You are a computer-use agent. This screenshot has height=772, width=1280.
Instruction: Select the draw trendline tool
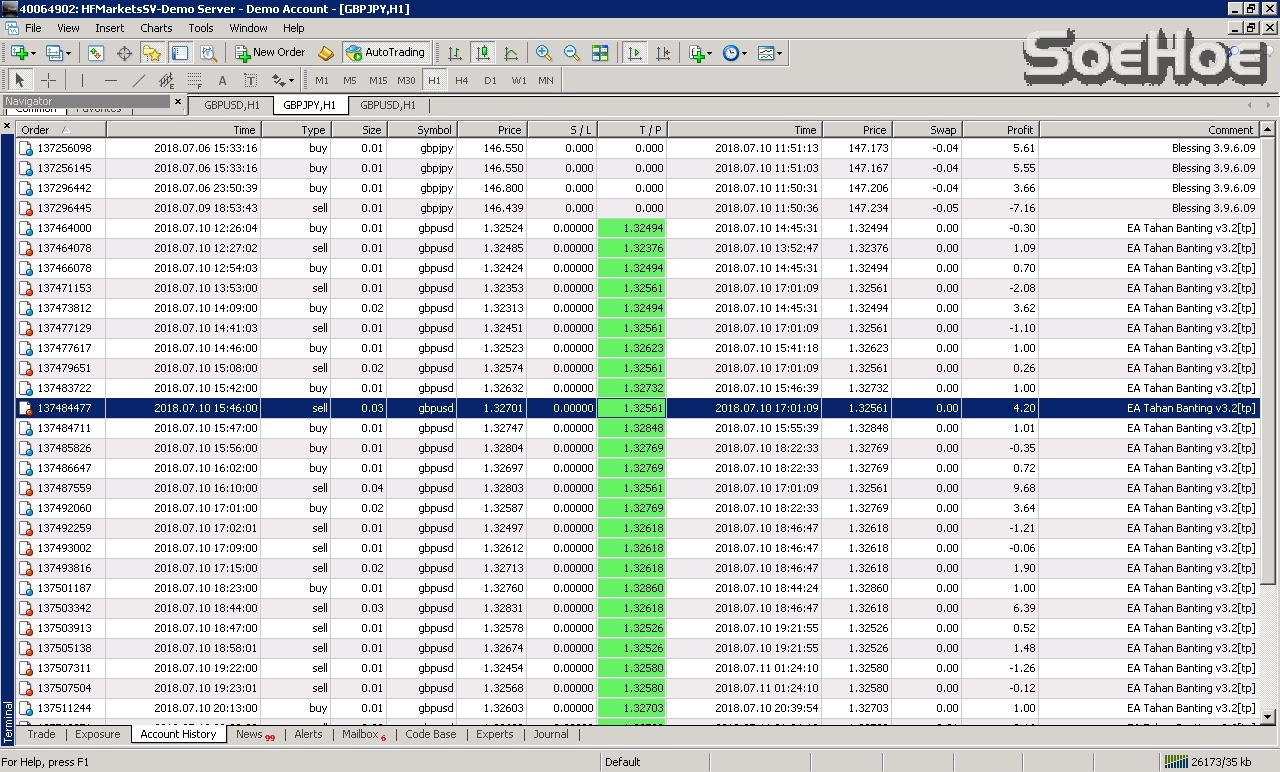click(139, 80)
